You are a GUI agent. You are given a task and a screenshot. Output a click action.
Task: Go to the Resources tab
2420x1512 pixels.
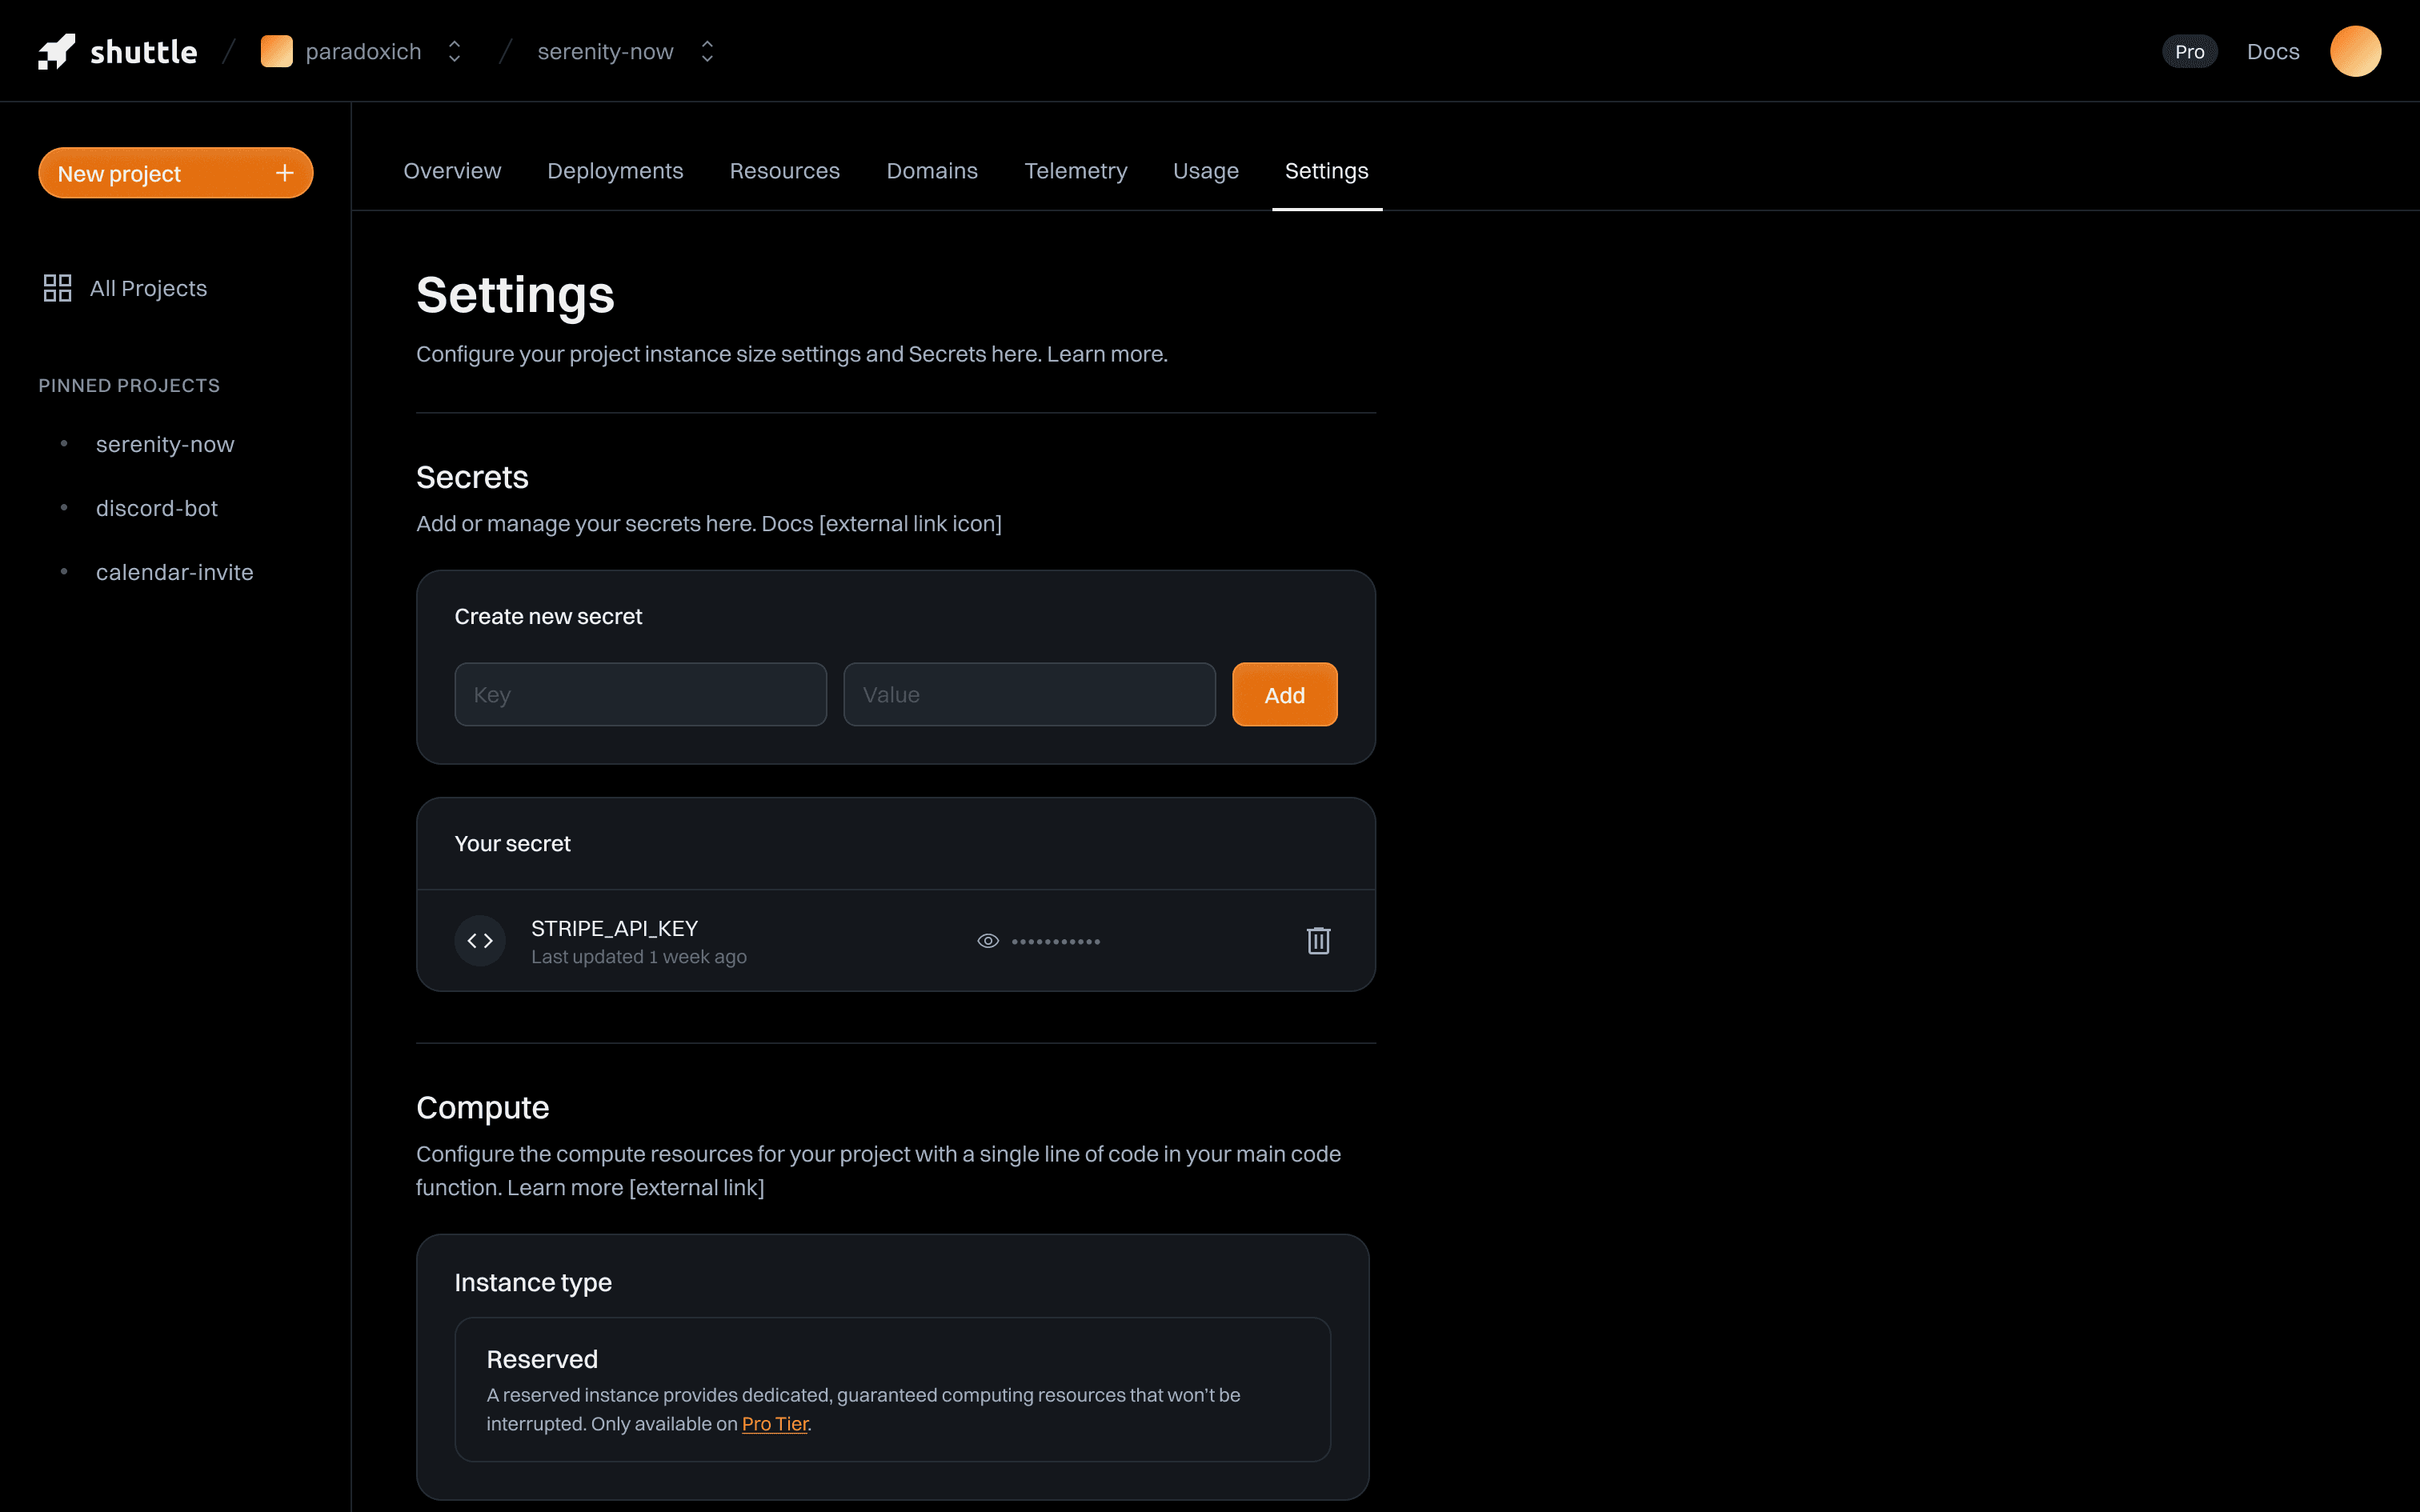pyautogui.click(x=784, y=171)
